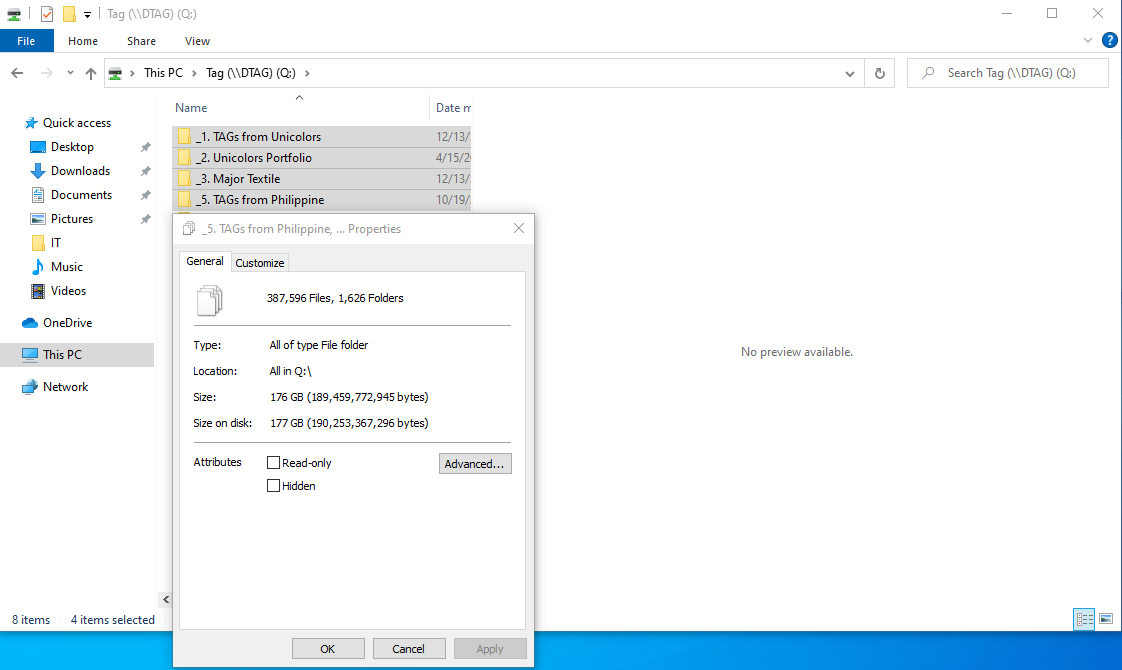This screenshot has width=1122, height=670.
Task: Switch to the View ribbon tab
Action: tap(197, 41)
